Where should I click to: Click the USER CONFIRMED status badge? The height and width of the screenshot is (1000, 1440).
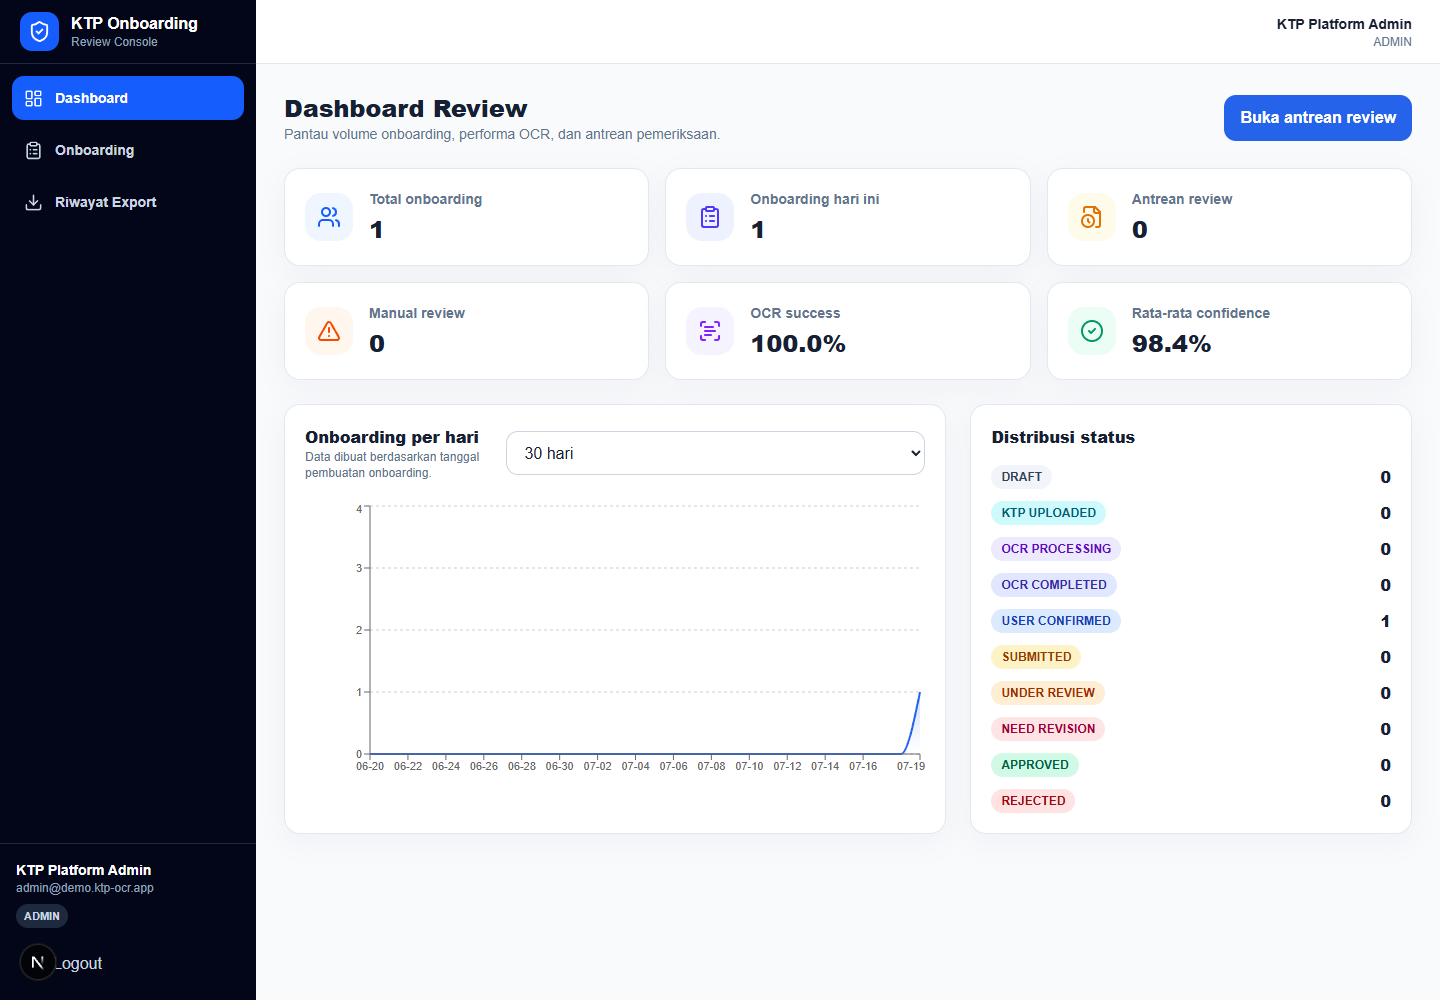pyautogui.click(x=1056, y=621)
